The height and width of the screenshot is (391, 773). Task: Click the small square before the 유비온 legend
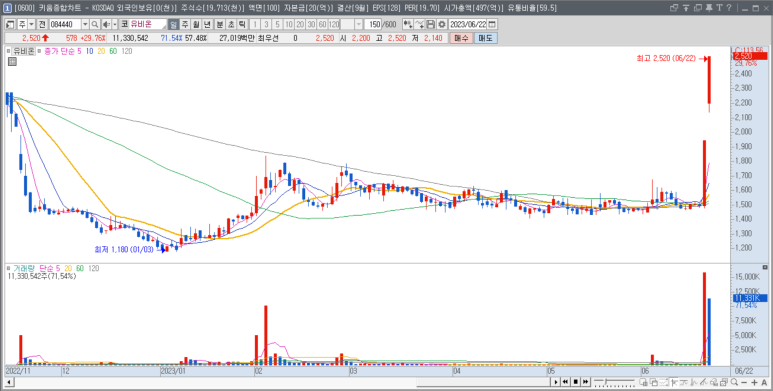click(x=8, y=51)
